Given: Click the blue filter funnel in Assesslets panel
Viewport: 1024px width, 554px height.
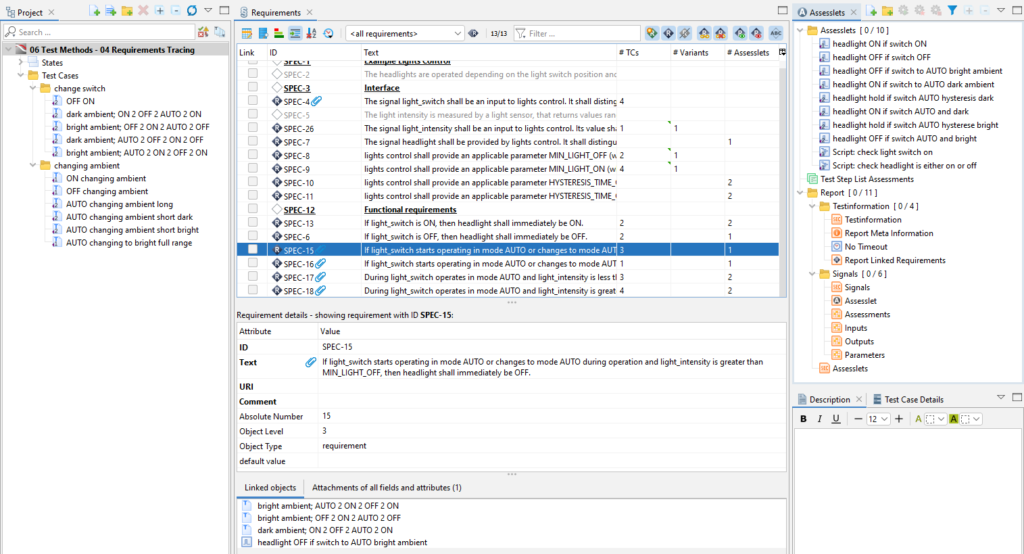Looking at the screenshot, I should coord(952,10).
